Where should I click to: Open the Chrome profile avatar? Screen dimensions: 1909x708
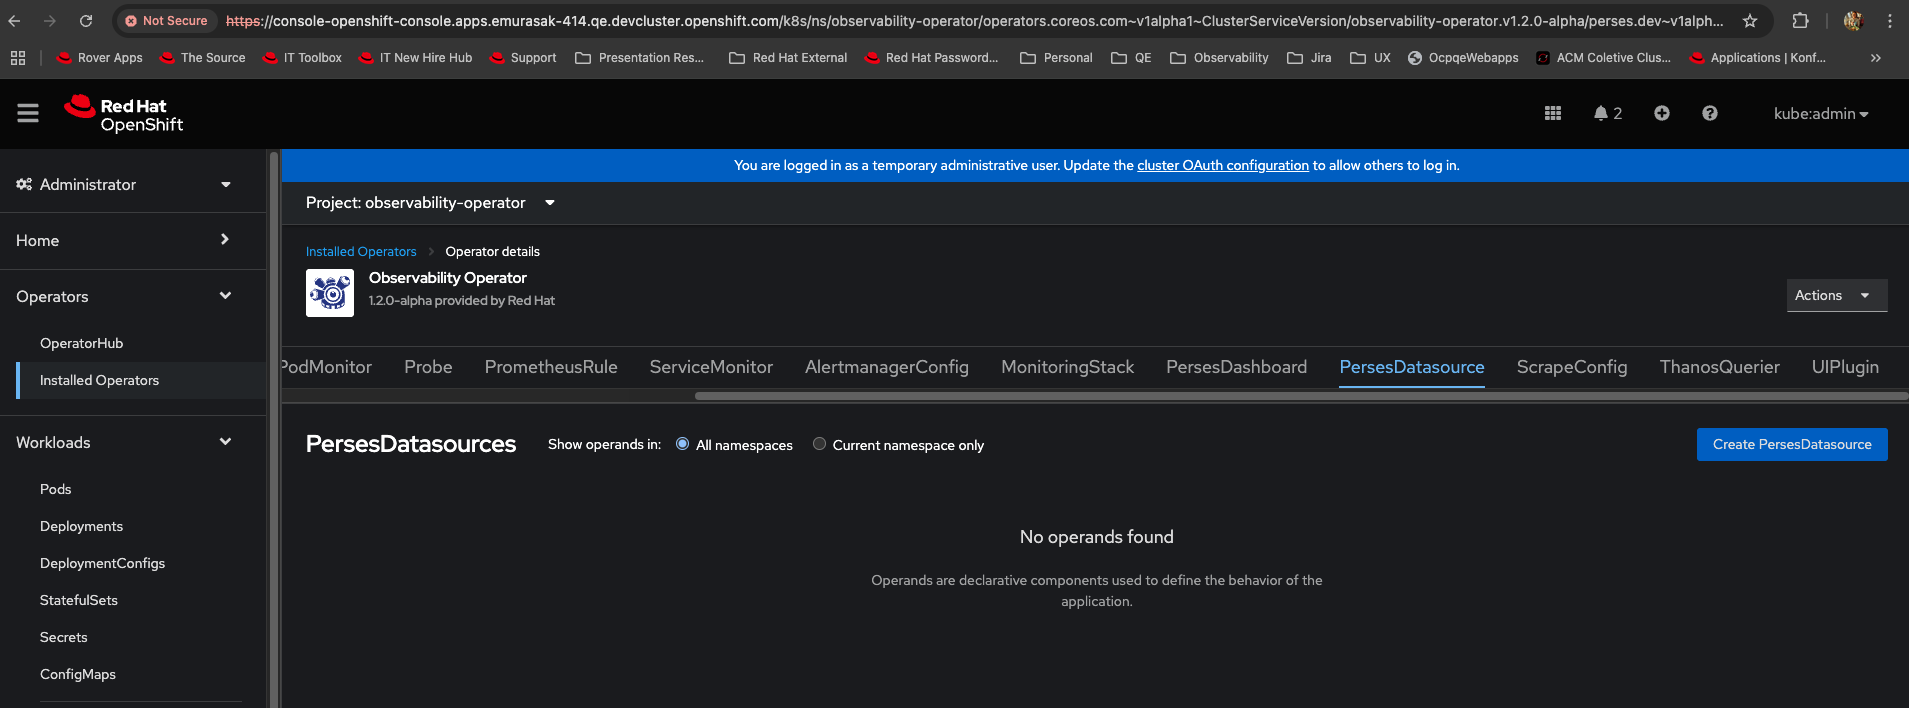1853,21
